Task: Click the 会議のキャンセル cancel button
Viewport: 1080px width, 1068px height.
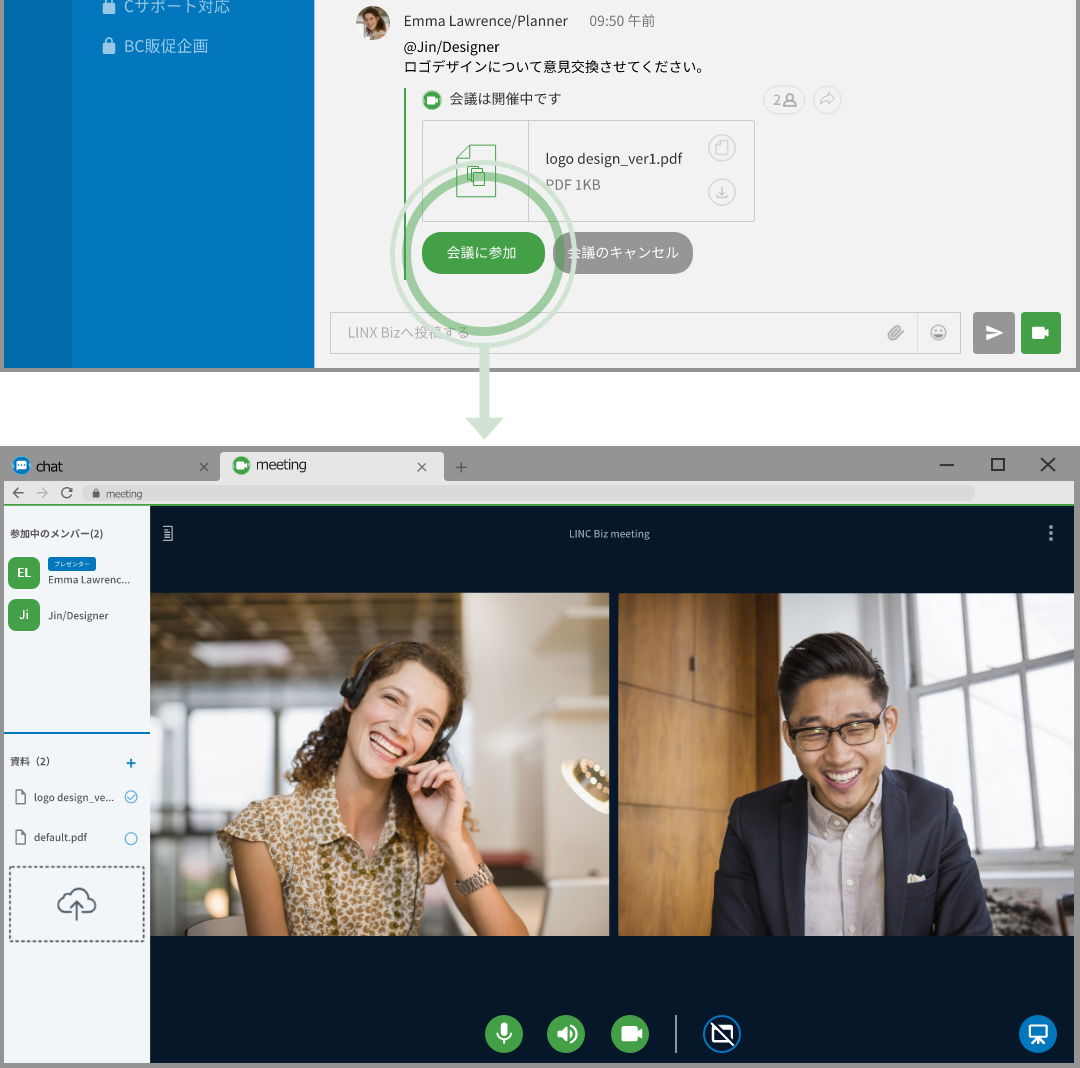Action: [x=623, y=253]
